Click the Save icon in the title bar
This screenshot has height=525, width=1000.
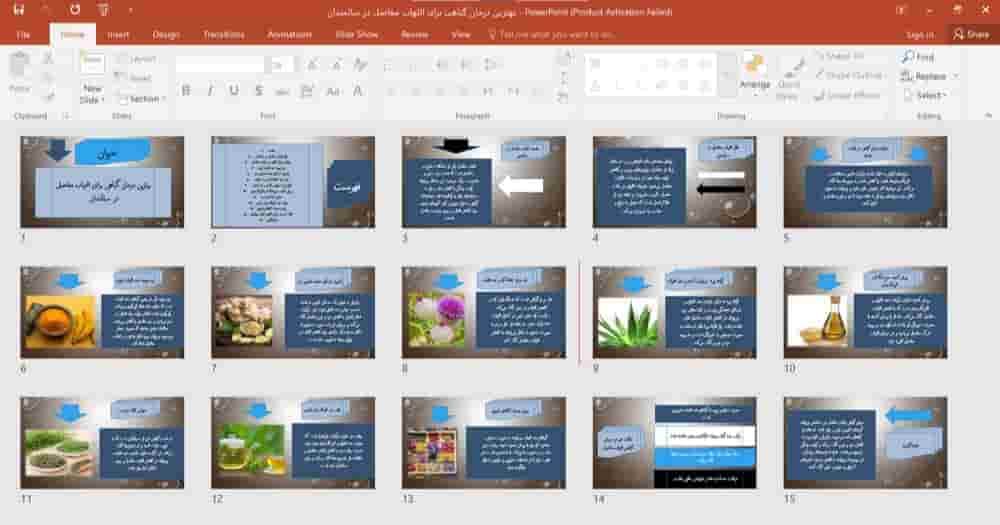(18, 10)
